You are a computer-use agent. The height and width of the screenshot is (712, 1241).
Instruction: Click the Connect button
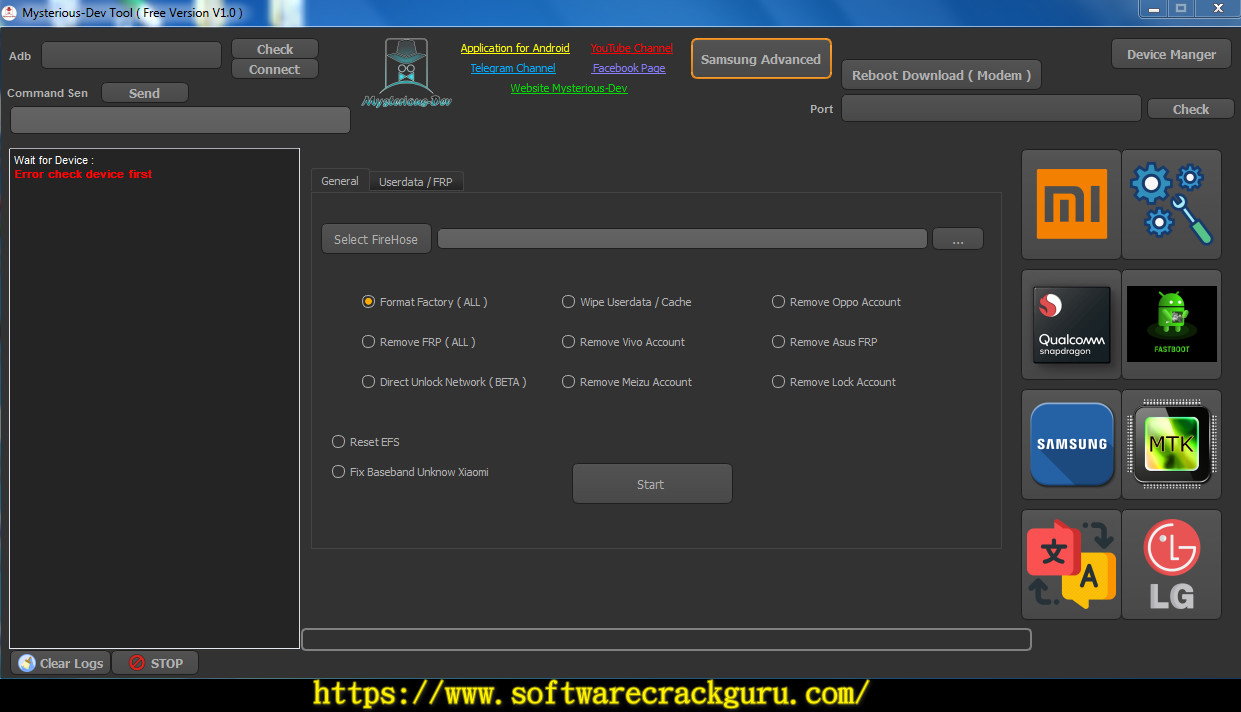click(x=275, y=69)
